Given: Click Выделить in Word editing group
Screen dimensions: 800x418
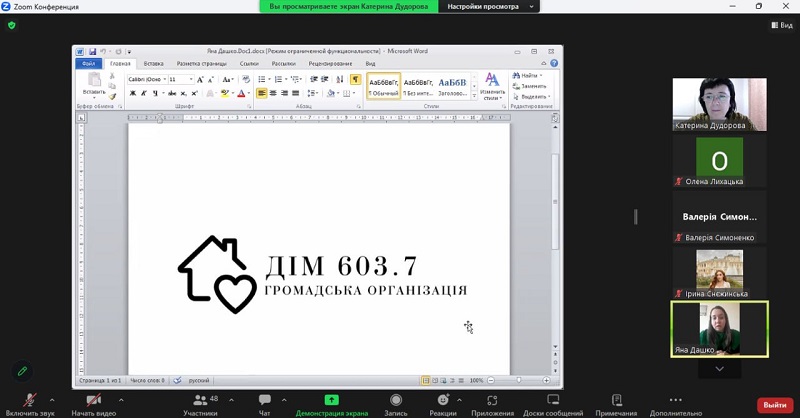Looking at the screenshot, I should tap(532, 96).
